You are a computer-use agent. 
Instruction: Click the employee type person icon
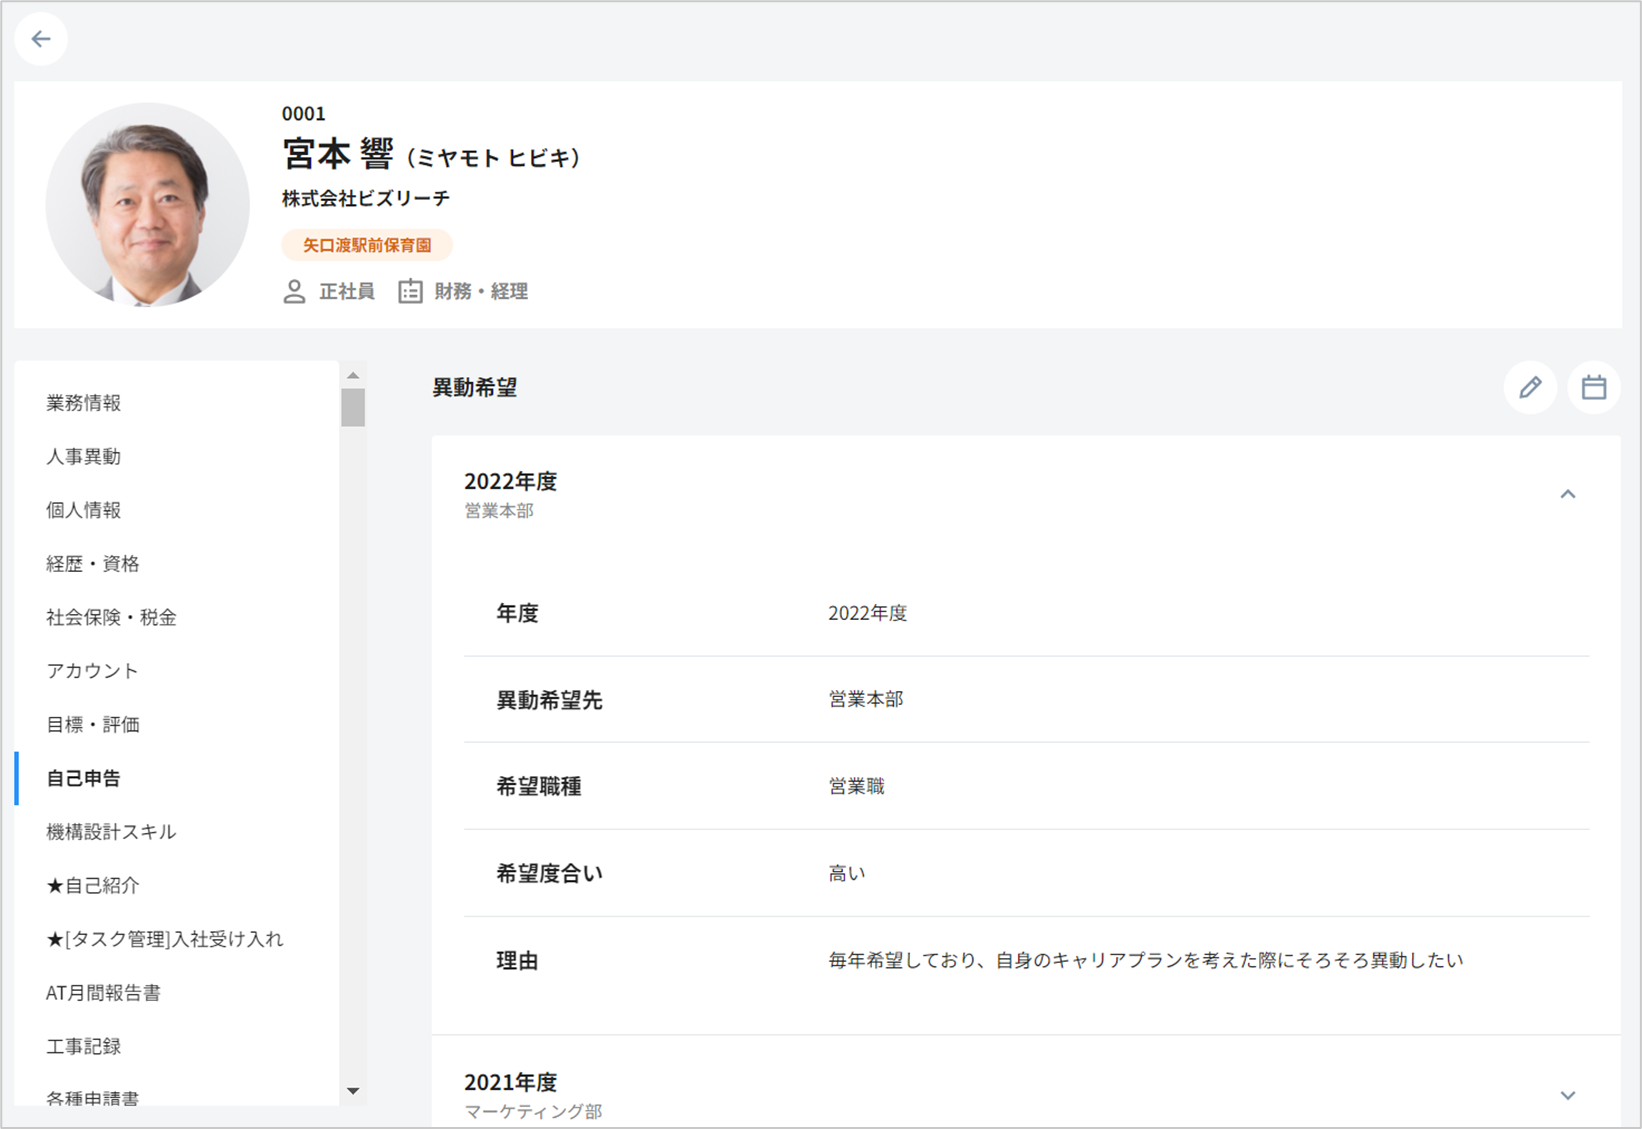click(x=294, y=292)
